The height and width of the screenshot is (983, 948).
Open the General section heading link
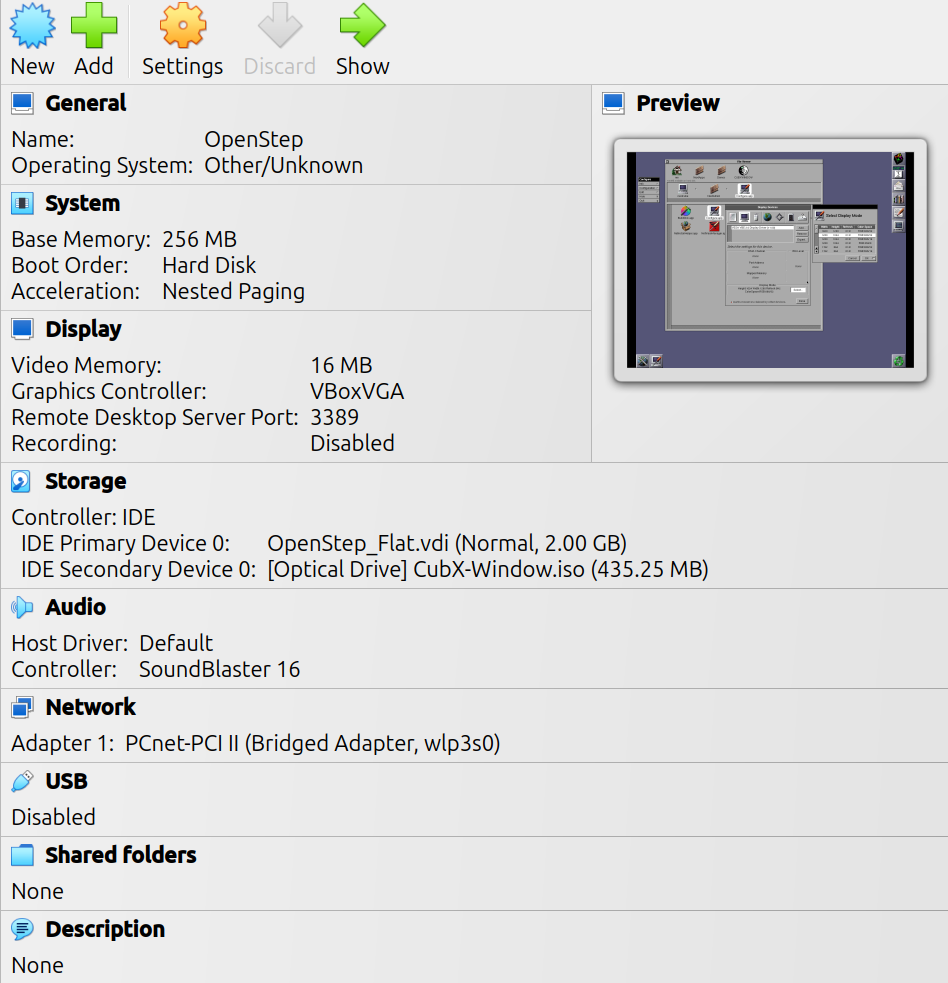point(85,103)
